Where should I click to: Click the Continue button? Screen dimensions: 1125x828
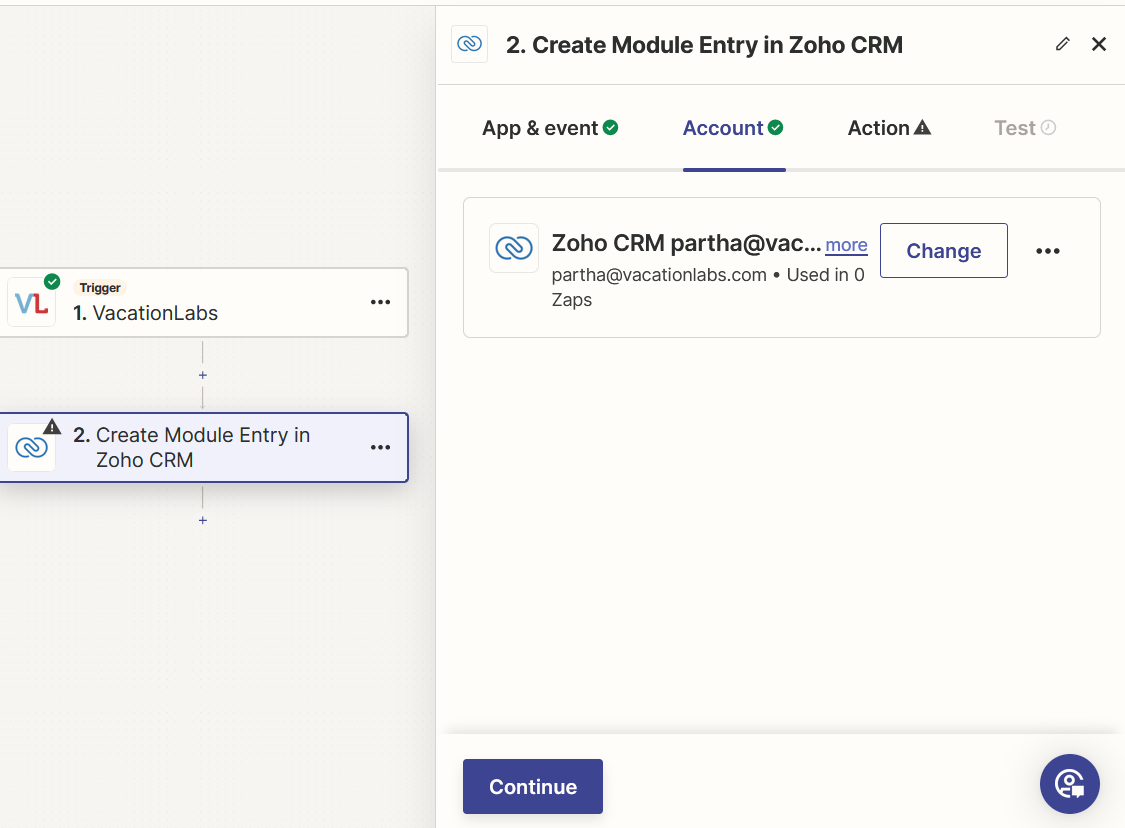[532, 786]
